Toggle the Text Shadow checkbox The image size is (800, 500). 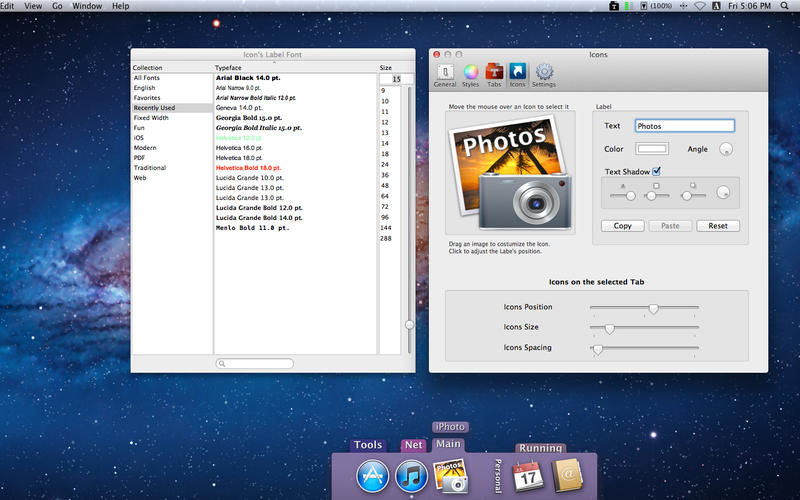coord(656,172)
